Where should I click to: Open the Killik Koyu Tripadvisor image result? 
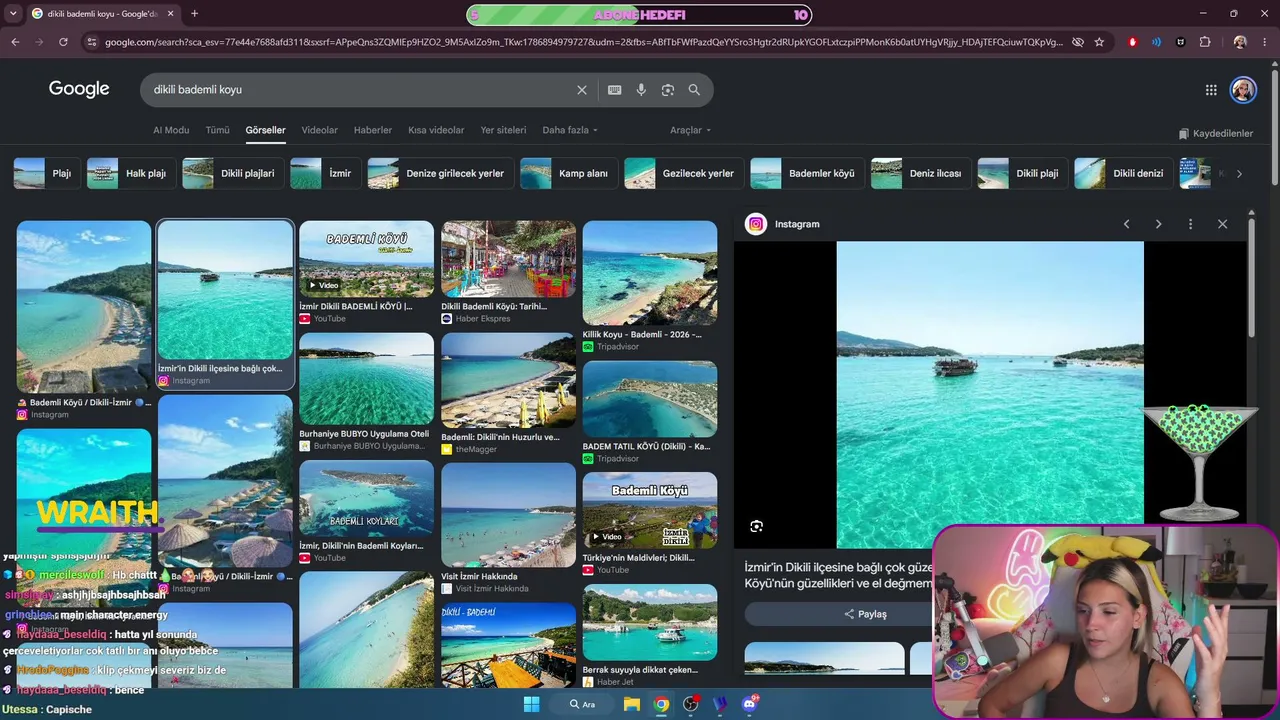pyautogui.click(x=650, y=272)
